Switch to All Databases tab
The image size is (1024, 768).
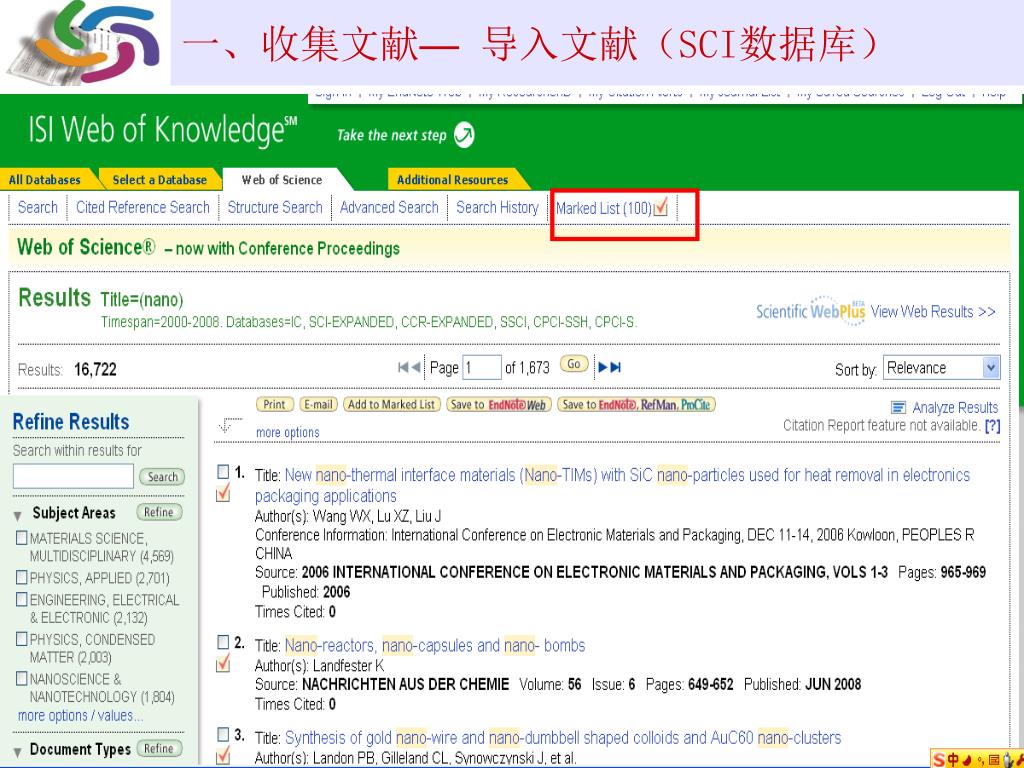[x=45, y=180]
